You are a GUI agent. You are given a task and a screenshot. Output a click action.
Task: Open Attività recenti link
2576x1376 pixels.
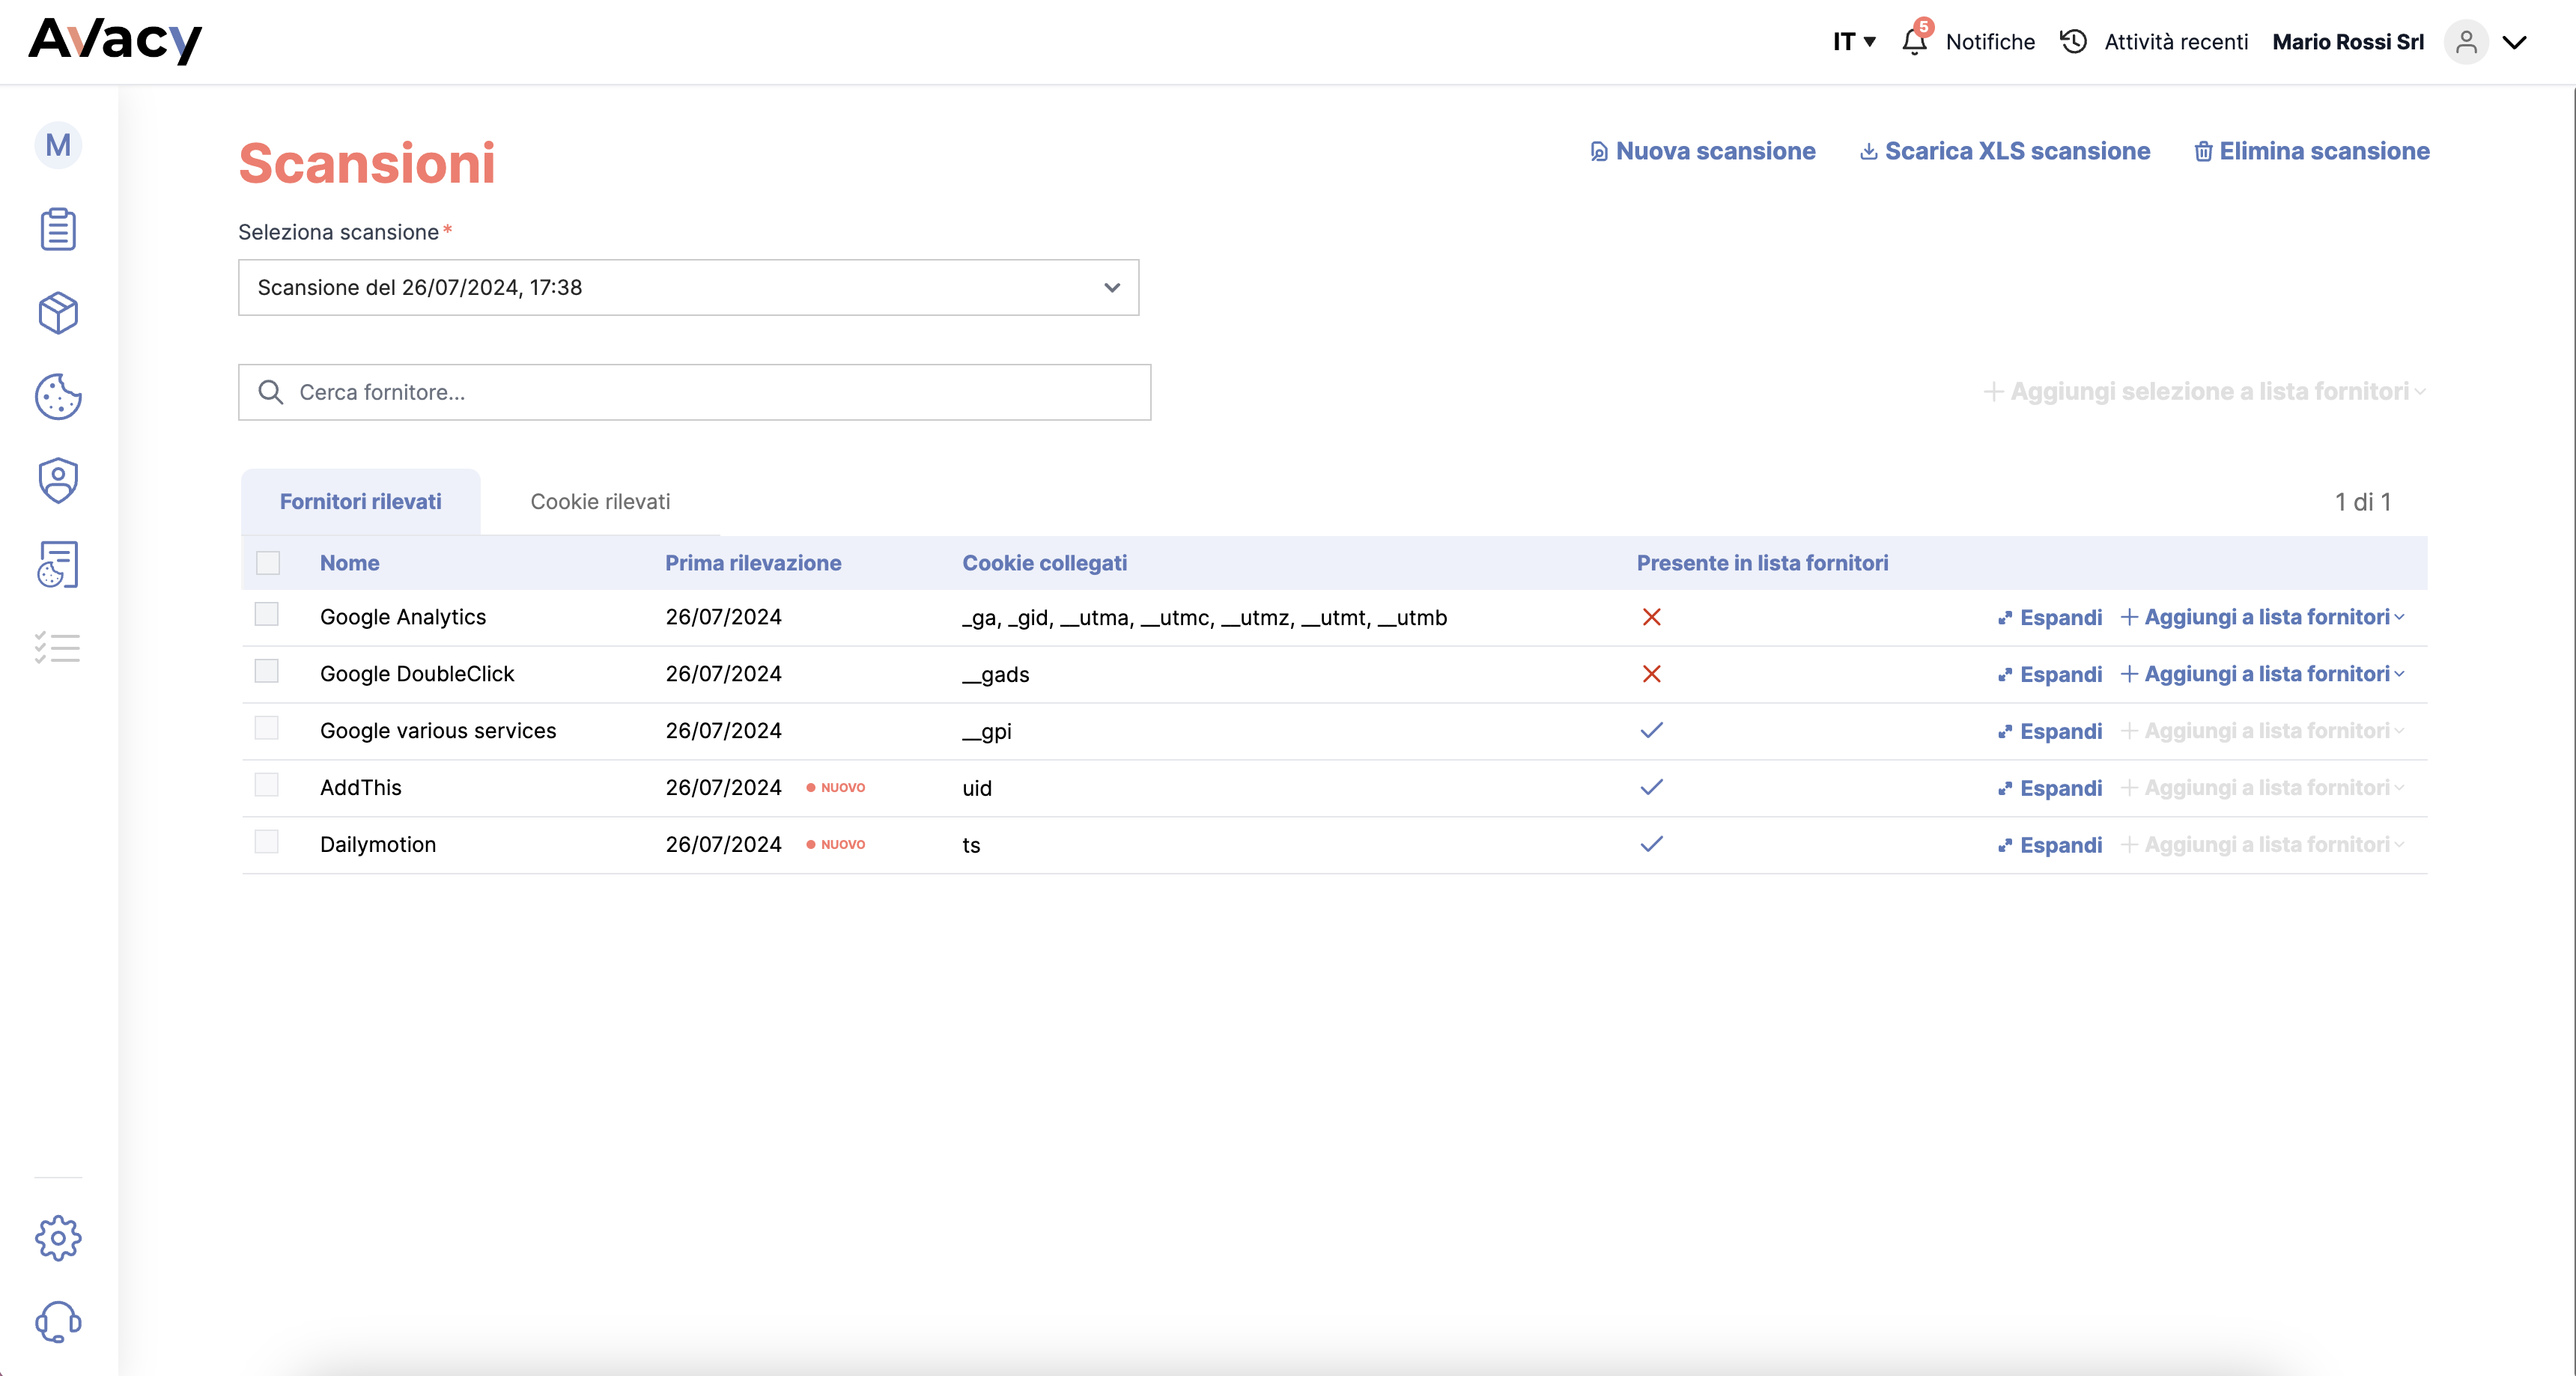pyautogui.click(x=2176, y=42)
